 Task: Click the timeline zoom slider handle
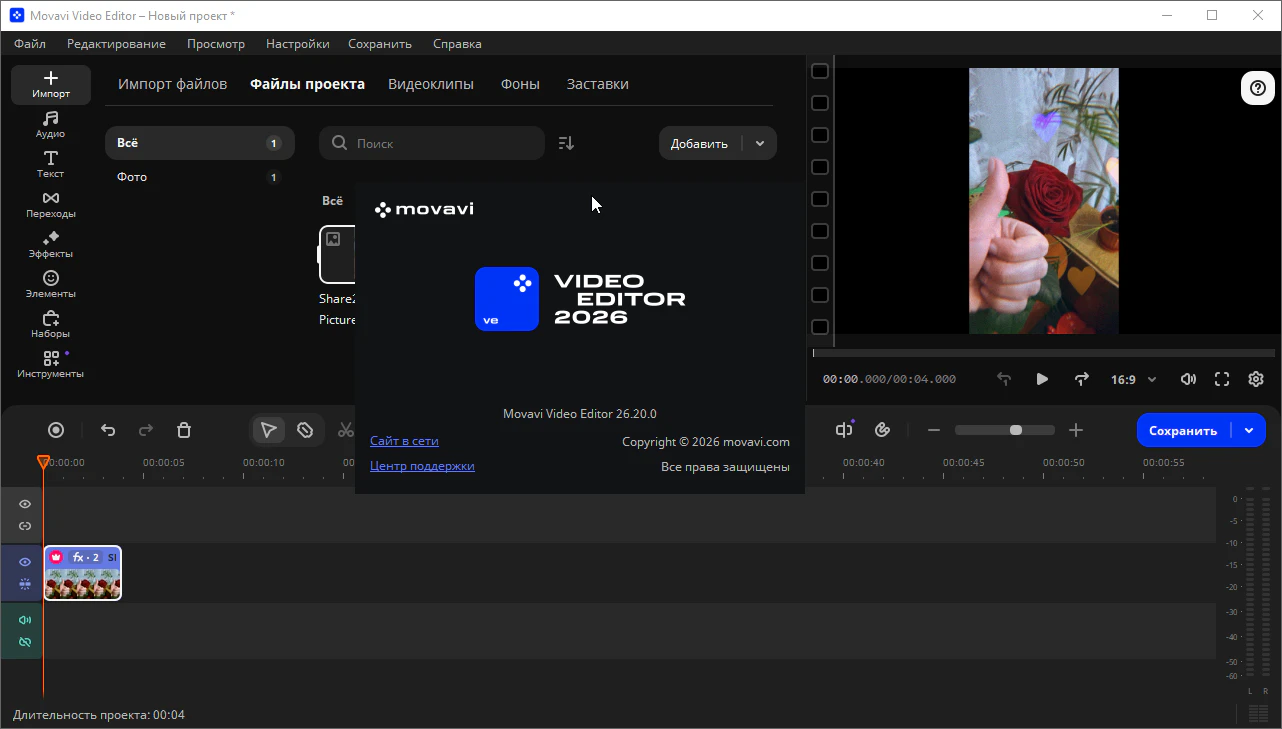(x=1016, y=430)
